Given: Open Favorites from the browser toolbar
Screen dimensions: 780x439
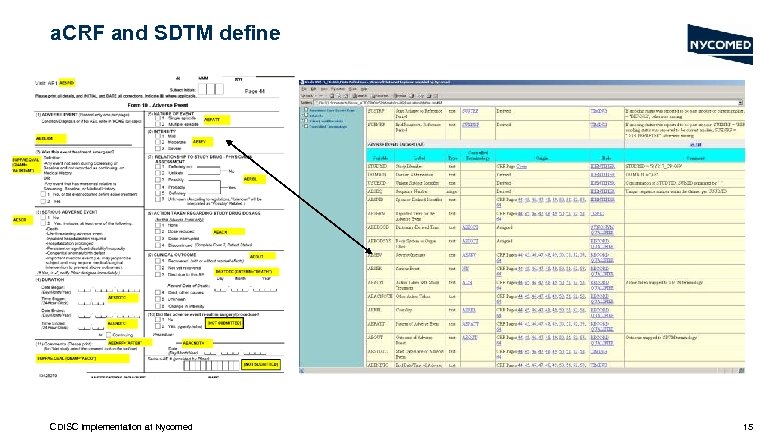Looking at the screenshot, I should click(x=379, y=95).
